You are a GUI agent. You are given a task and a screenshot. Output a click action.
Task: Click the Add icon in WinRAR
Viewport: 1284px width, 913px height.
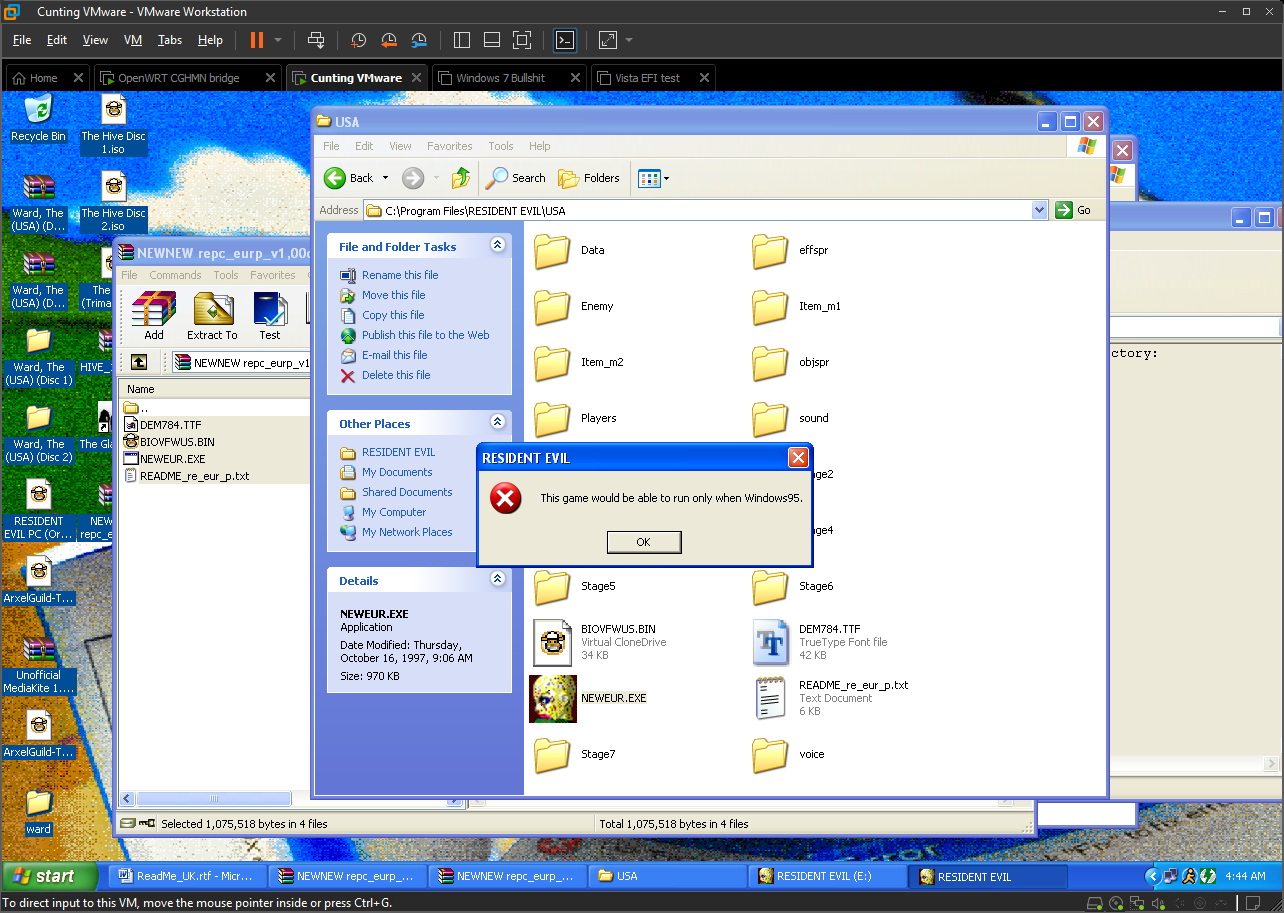click(x=154, y=316)
